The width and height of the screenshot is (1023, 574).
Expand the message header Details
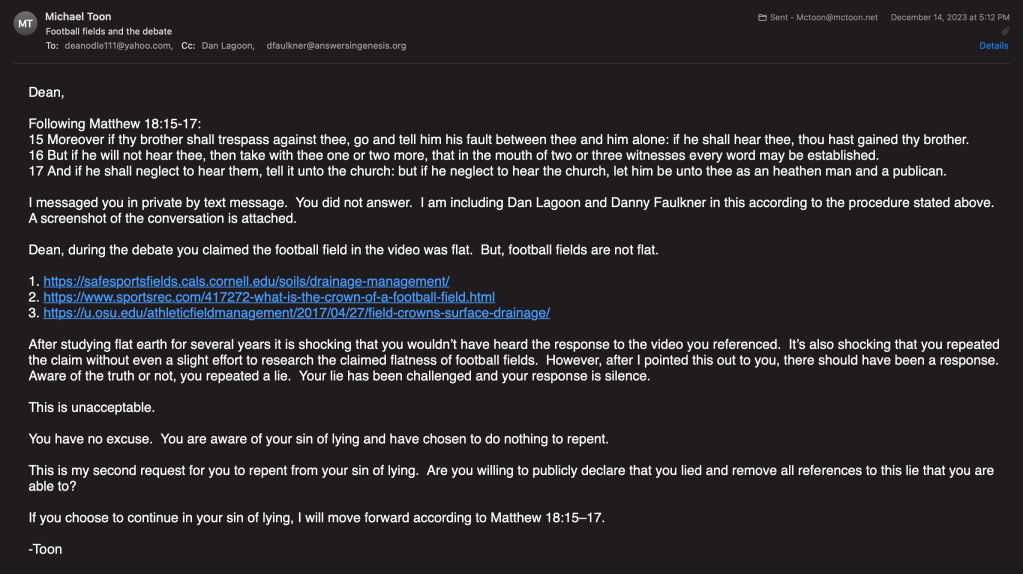[993, 46]
